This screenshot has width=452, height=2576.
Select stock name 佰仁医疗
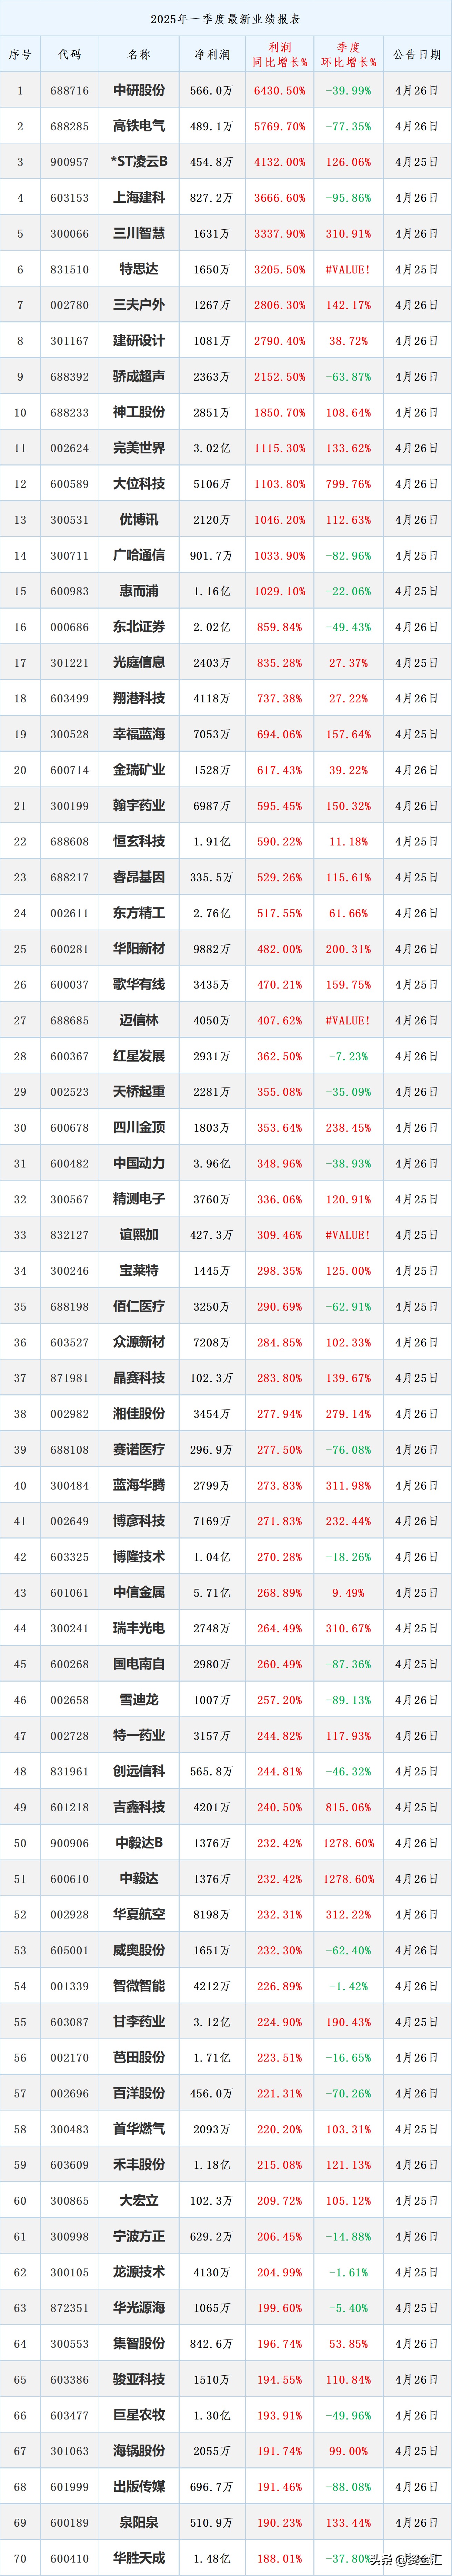[x=139, y=1306]
